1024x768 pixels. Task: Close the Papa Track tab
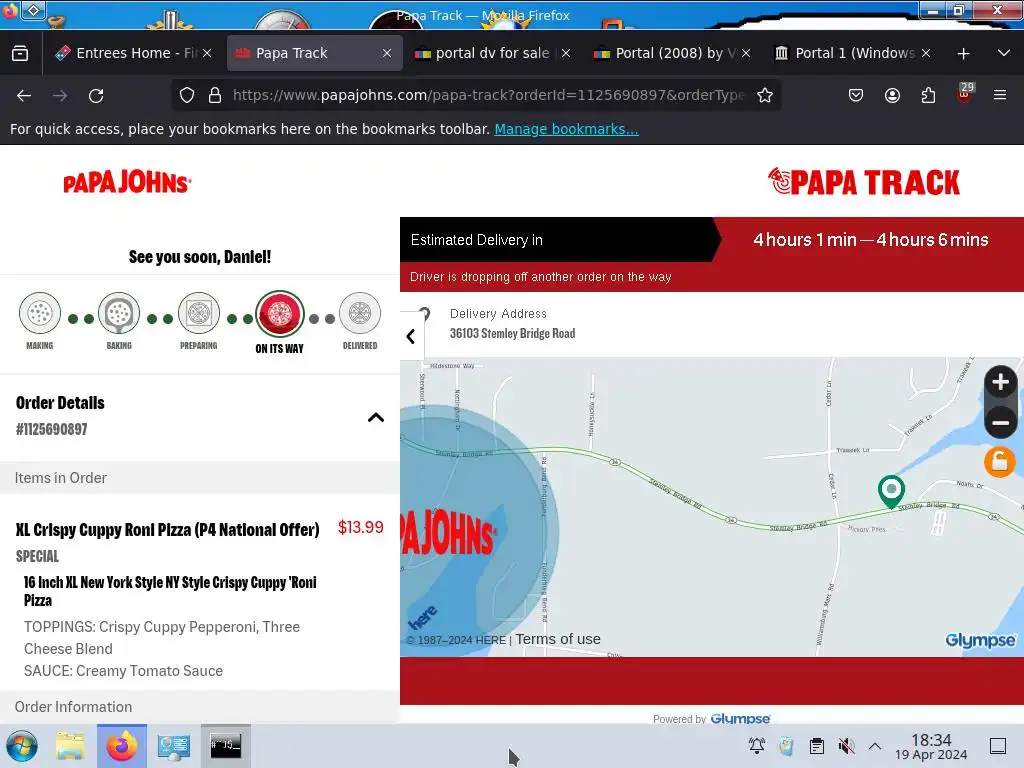pos(387,53)
